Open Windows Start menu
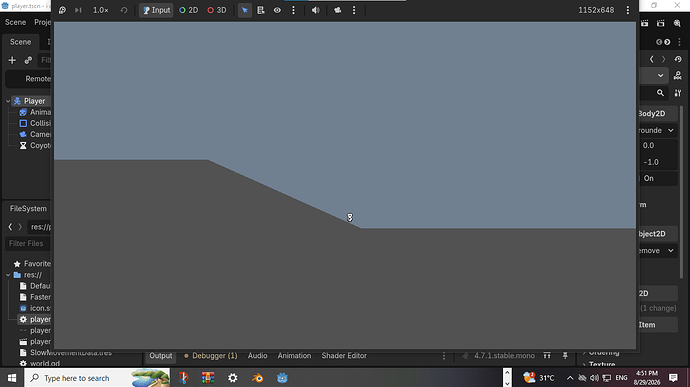 click(x=12, y=378)
